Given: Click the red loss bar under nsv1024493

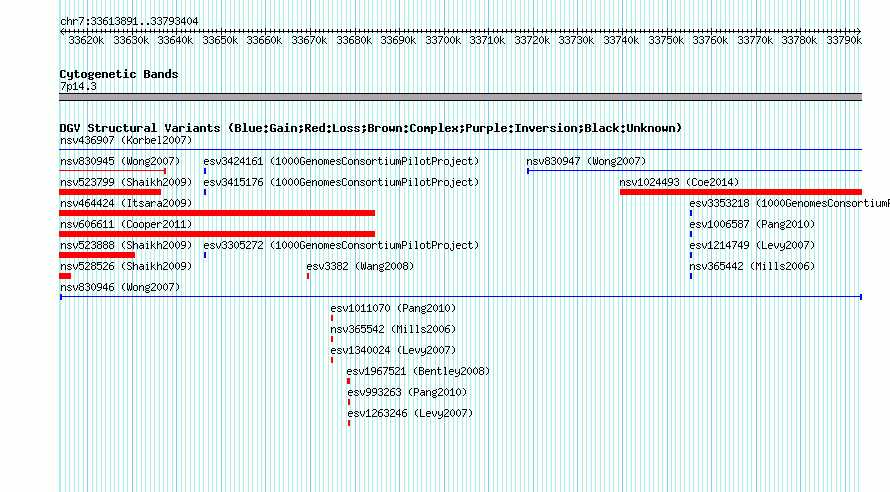Looking at the screenshot, I should tap(741, 192).
